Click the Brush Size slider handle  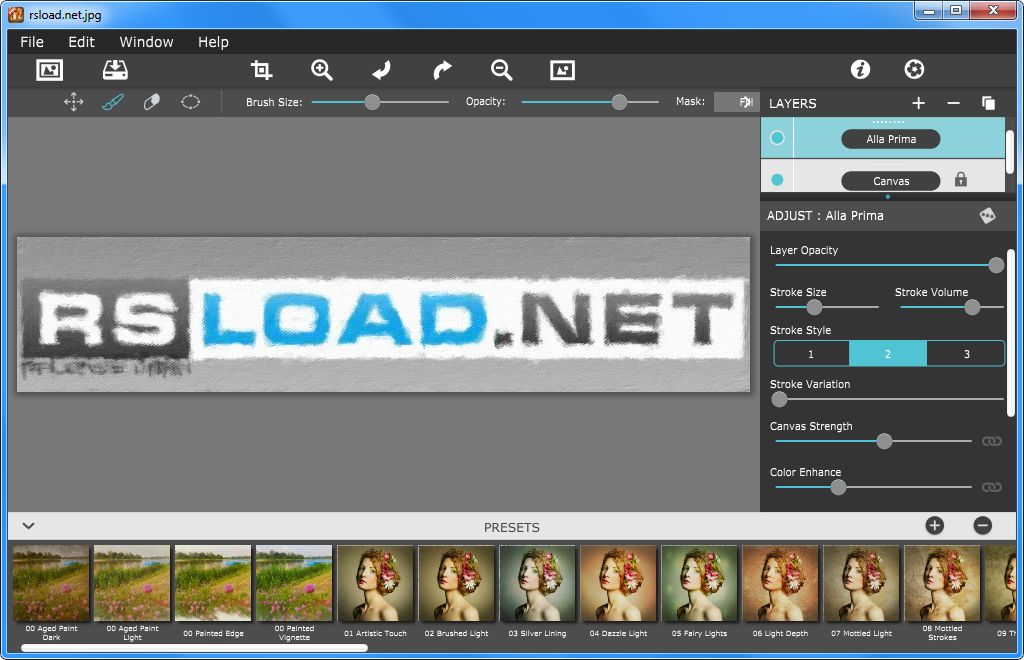point(372,102)
